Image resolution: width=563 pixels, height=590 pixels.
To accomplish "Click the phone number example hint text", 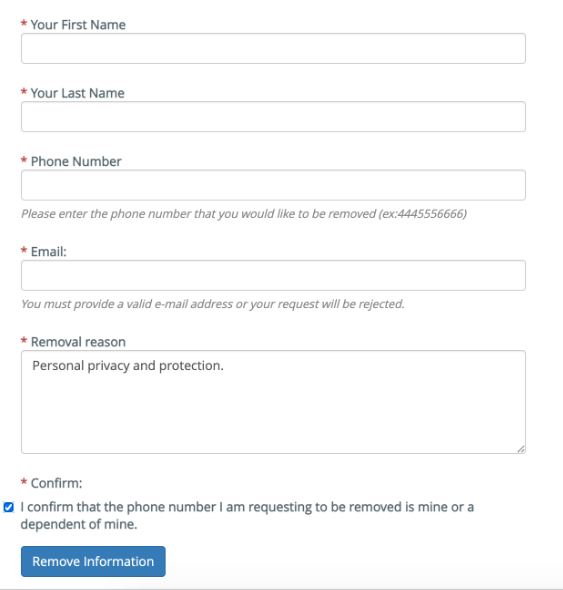I will tap(244, 214).
